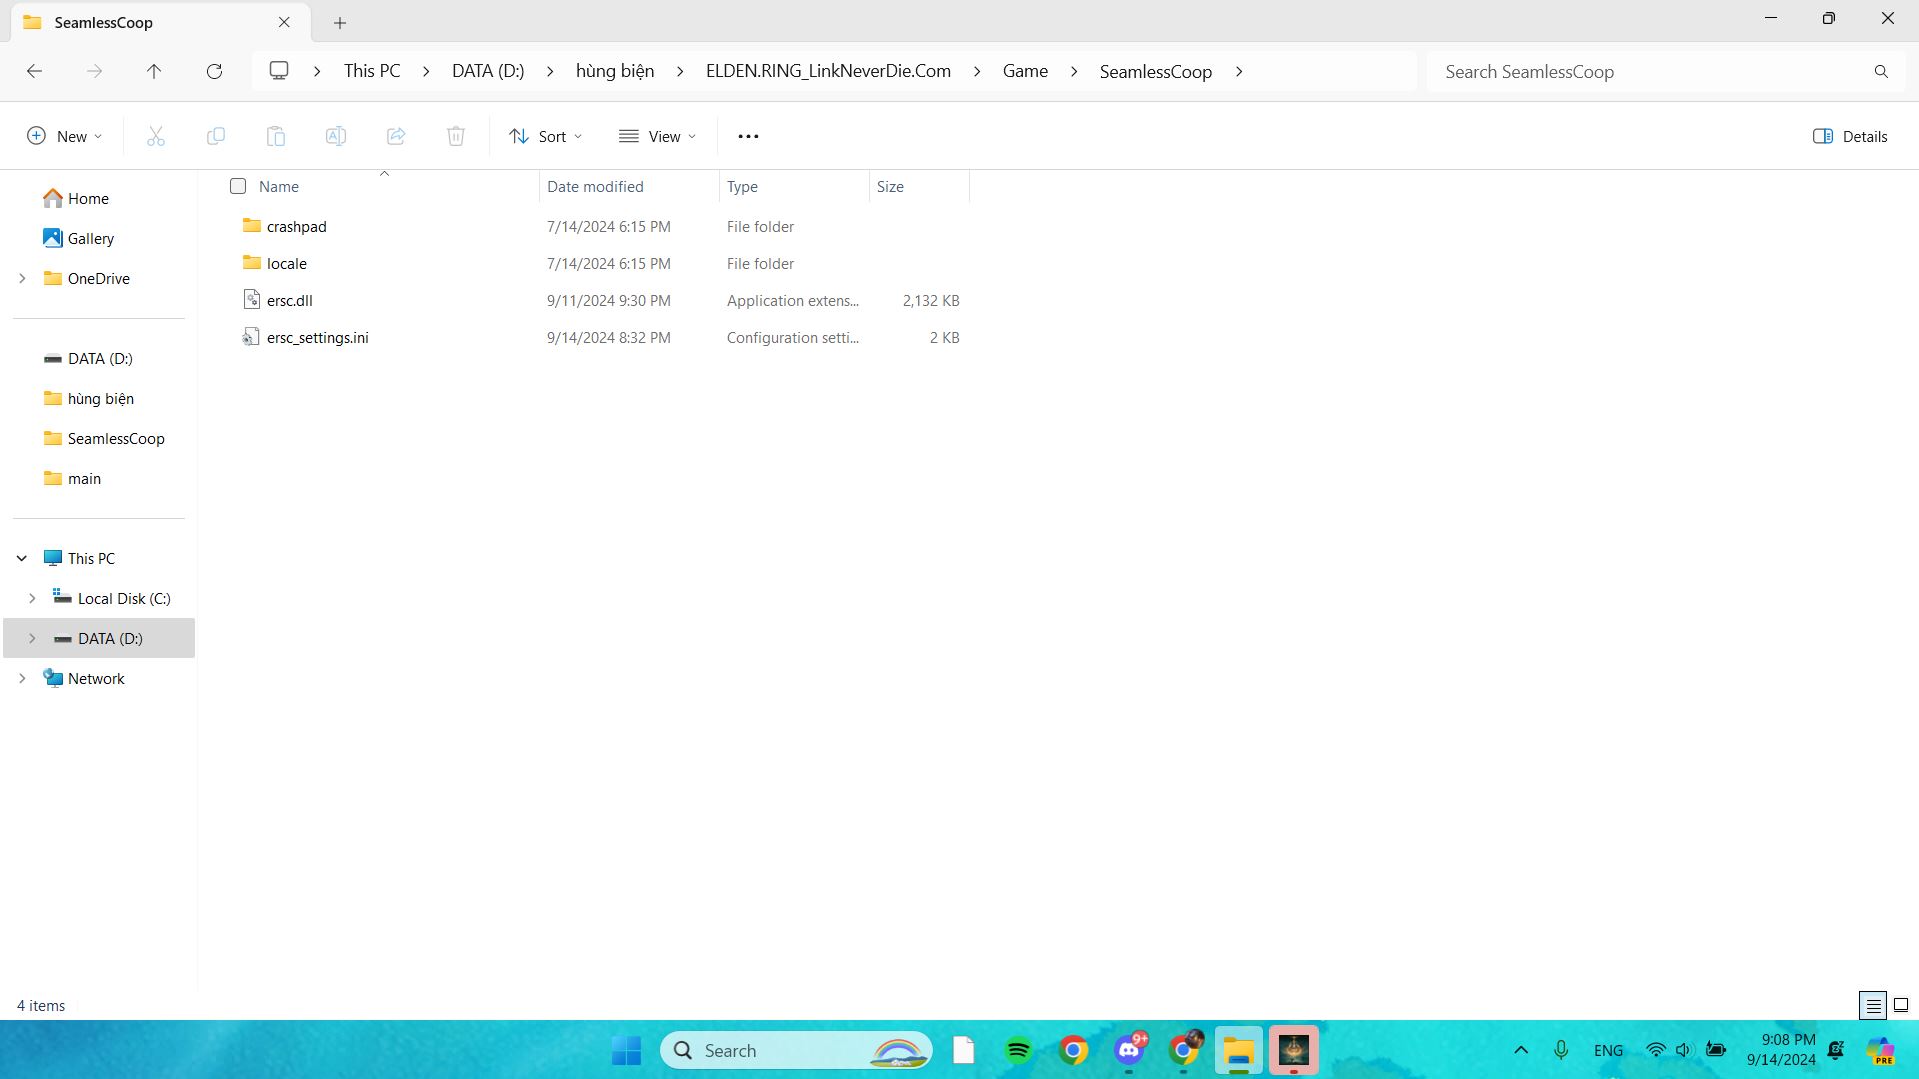The width and height of the screenshot is (1919, 1079).
Task: Select the ersc_settings.ini file
Action: 317,338
